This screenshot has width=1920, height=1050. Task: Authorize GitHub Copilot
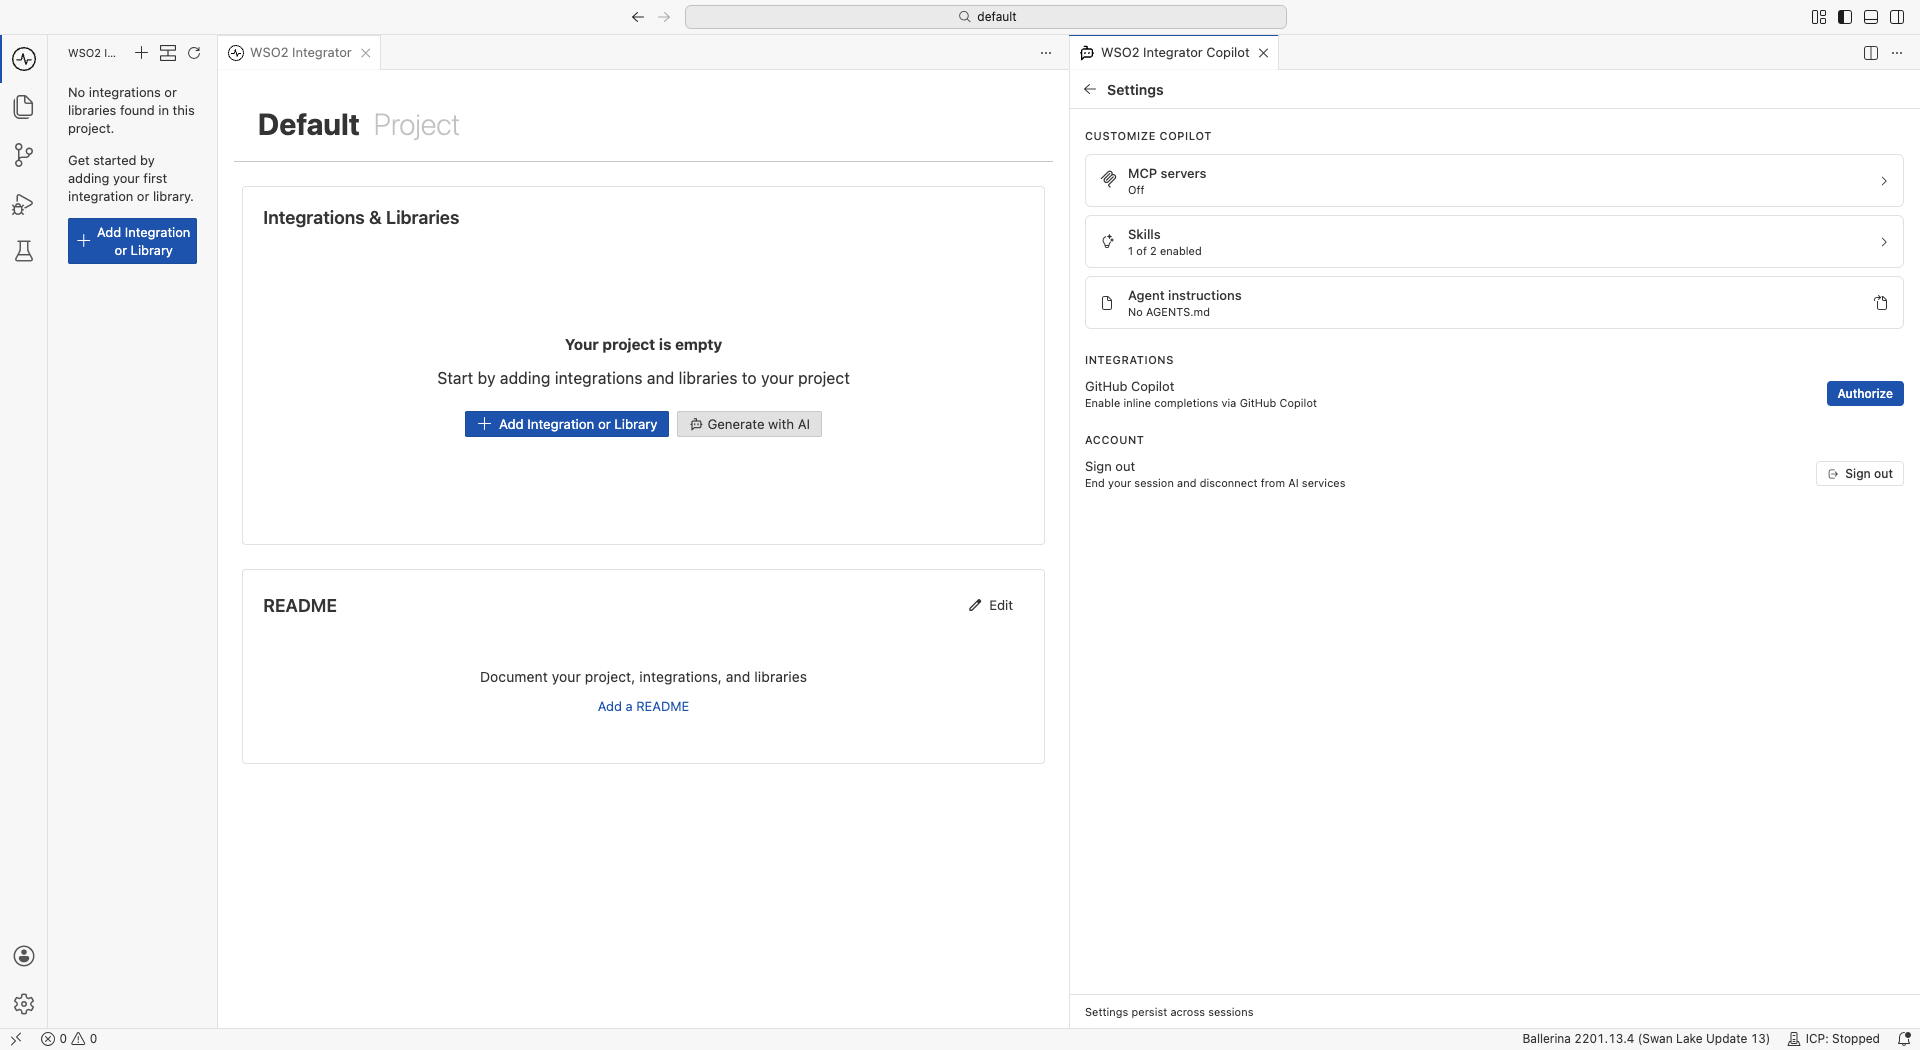click(1865, 394)
